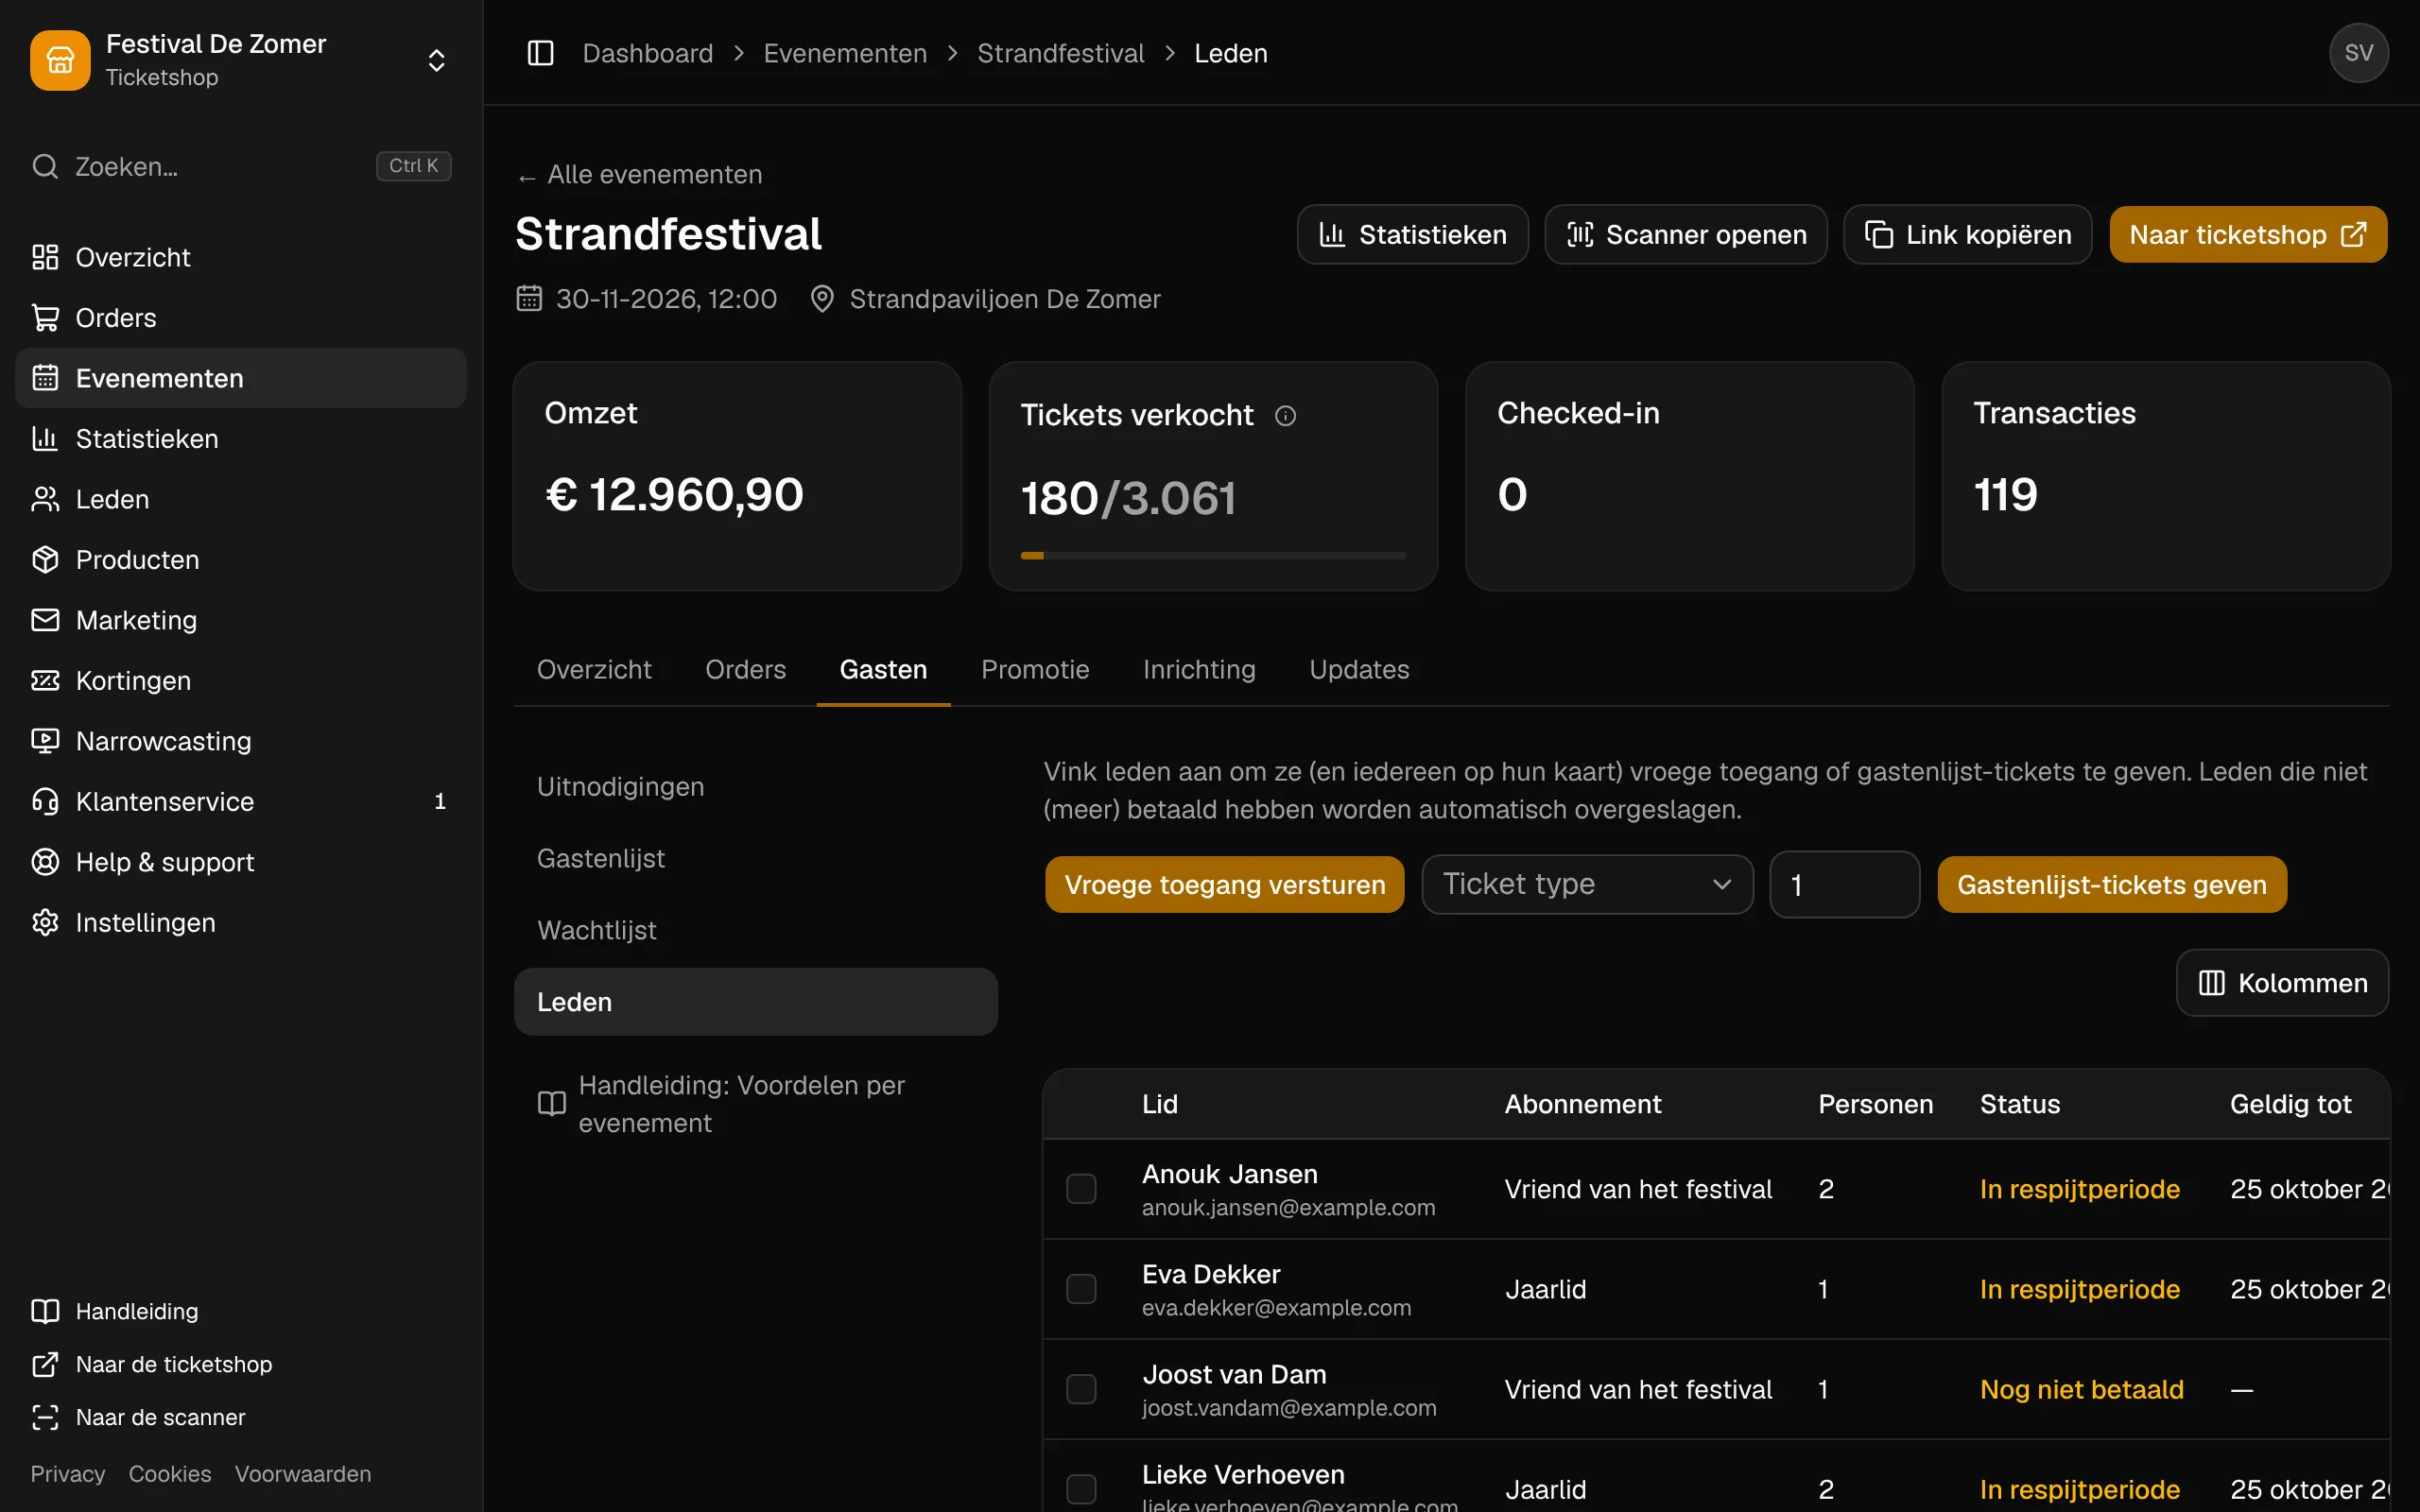Select Gastenlijst in the guests submenu
2420x1512 pixels.
756,858
